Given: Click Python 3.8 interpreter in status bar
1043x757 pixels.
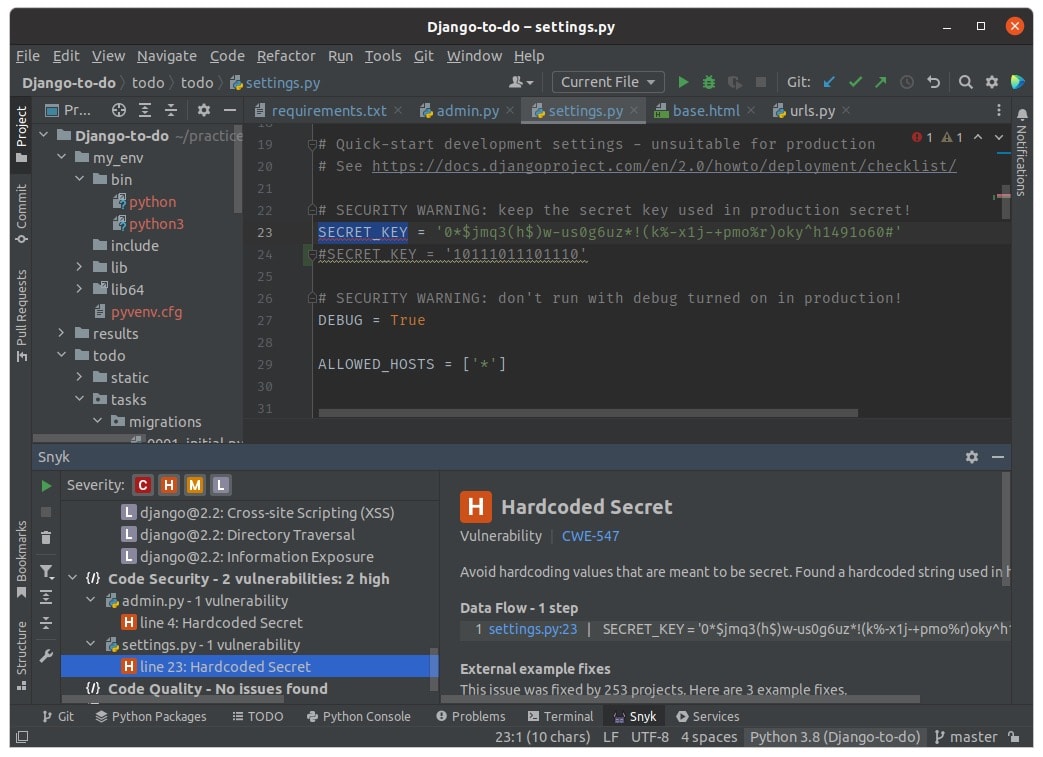Looking at the screenshot, I should coord(835,737).
